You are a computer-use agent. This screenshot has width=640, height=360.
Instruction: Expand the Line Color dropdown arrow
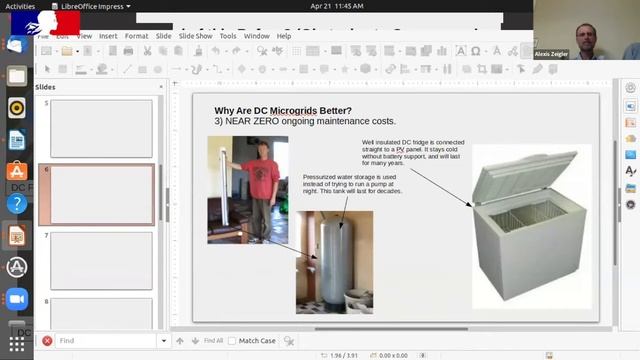[x=91, y=70]
